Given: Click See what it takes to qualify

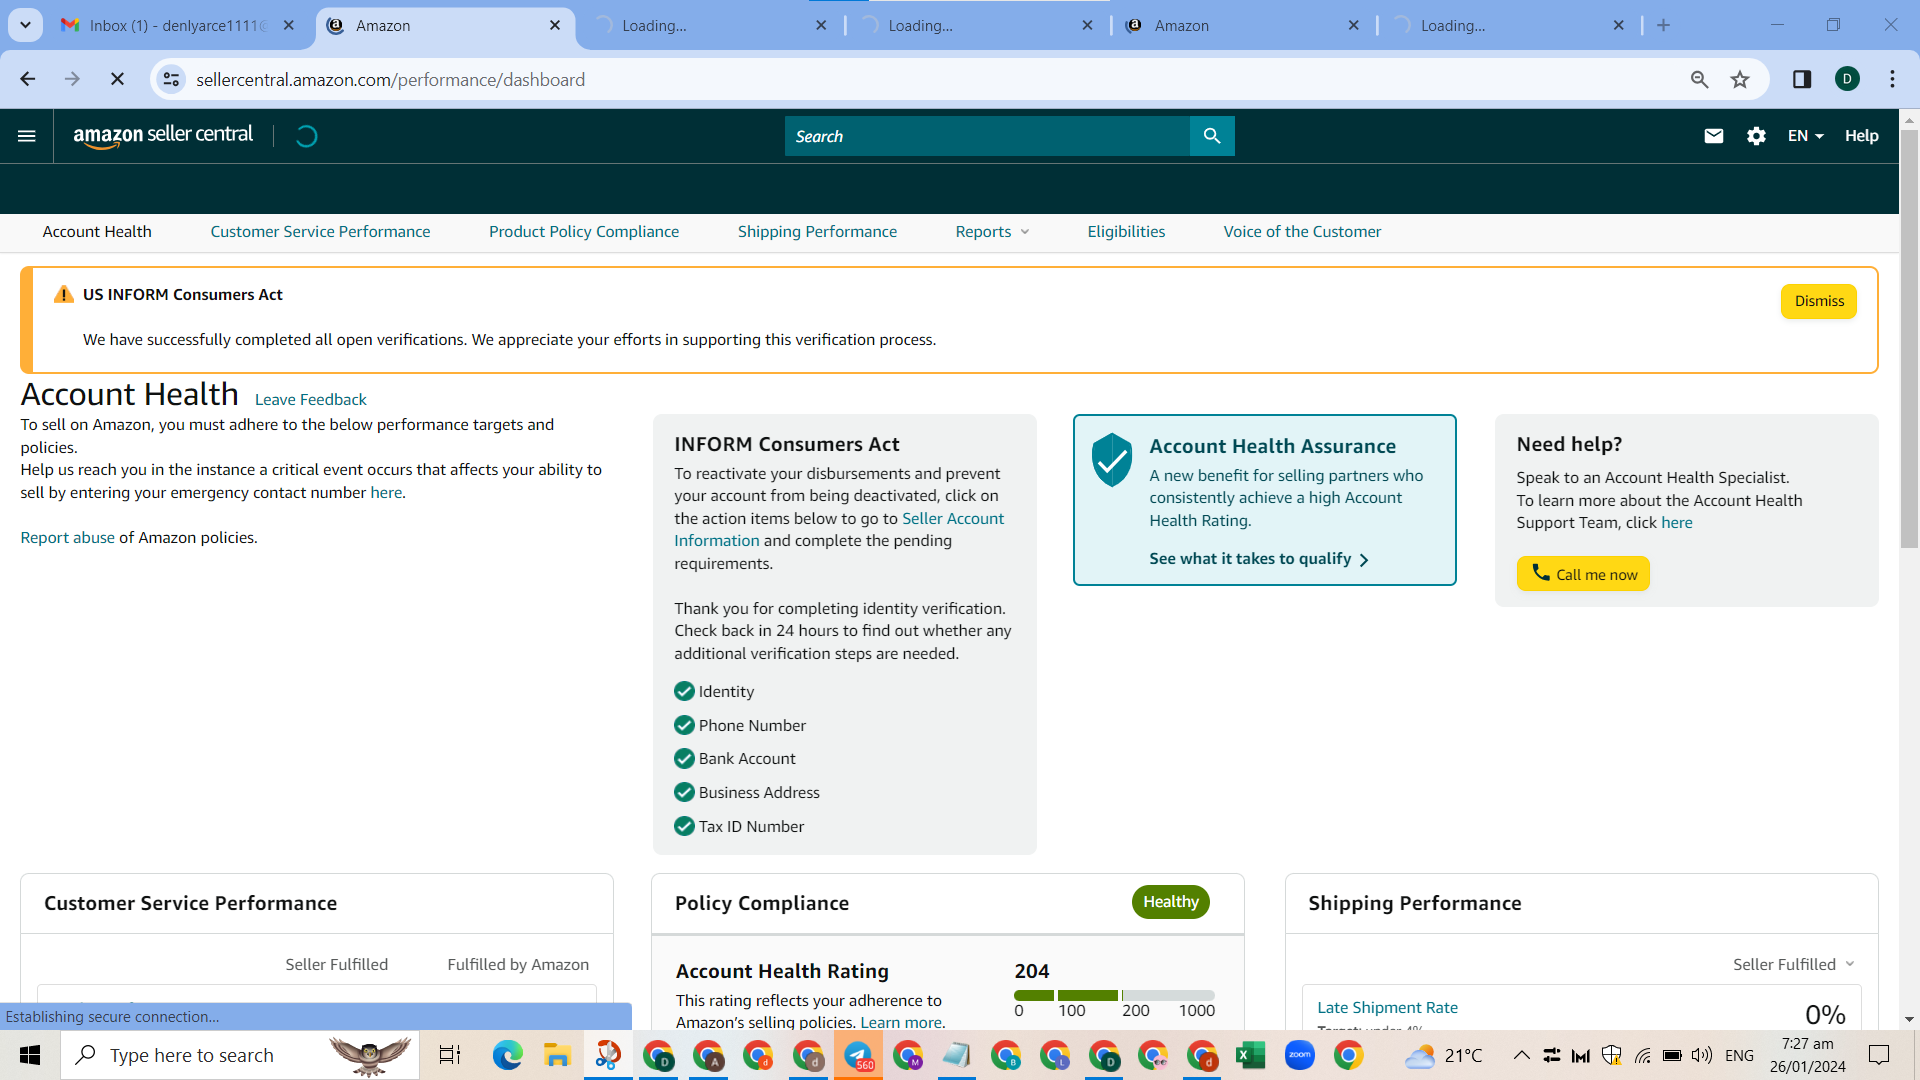Looking at the screenshot, I should click(x=1259, y=559).
